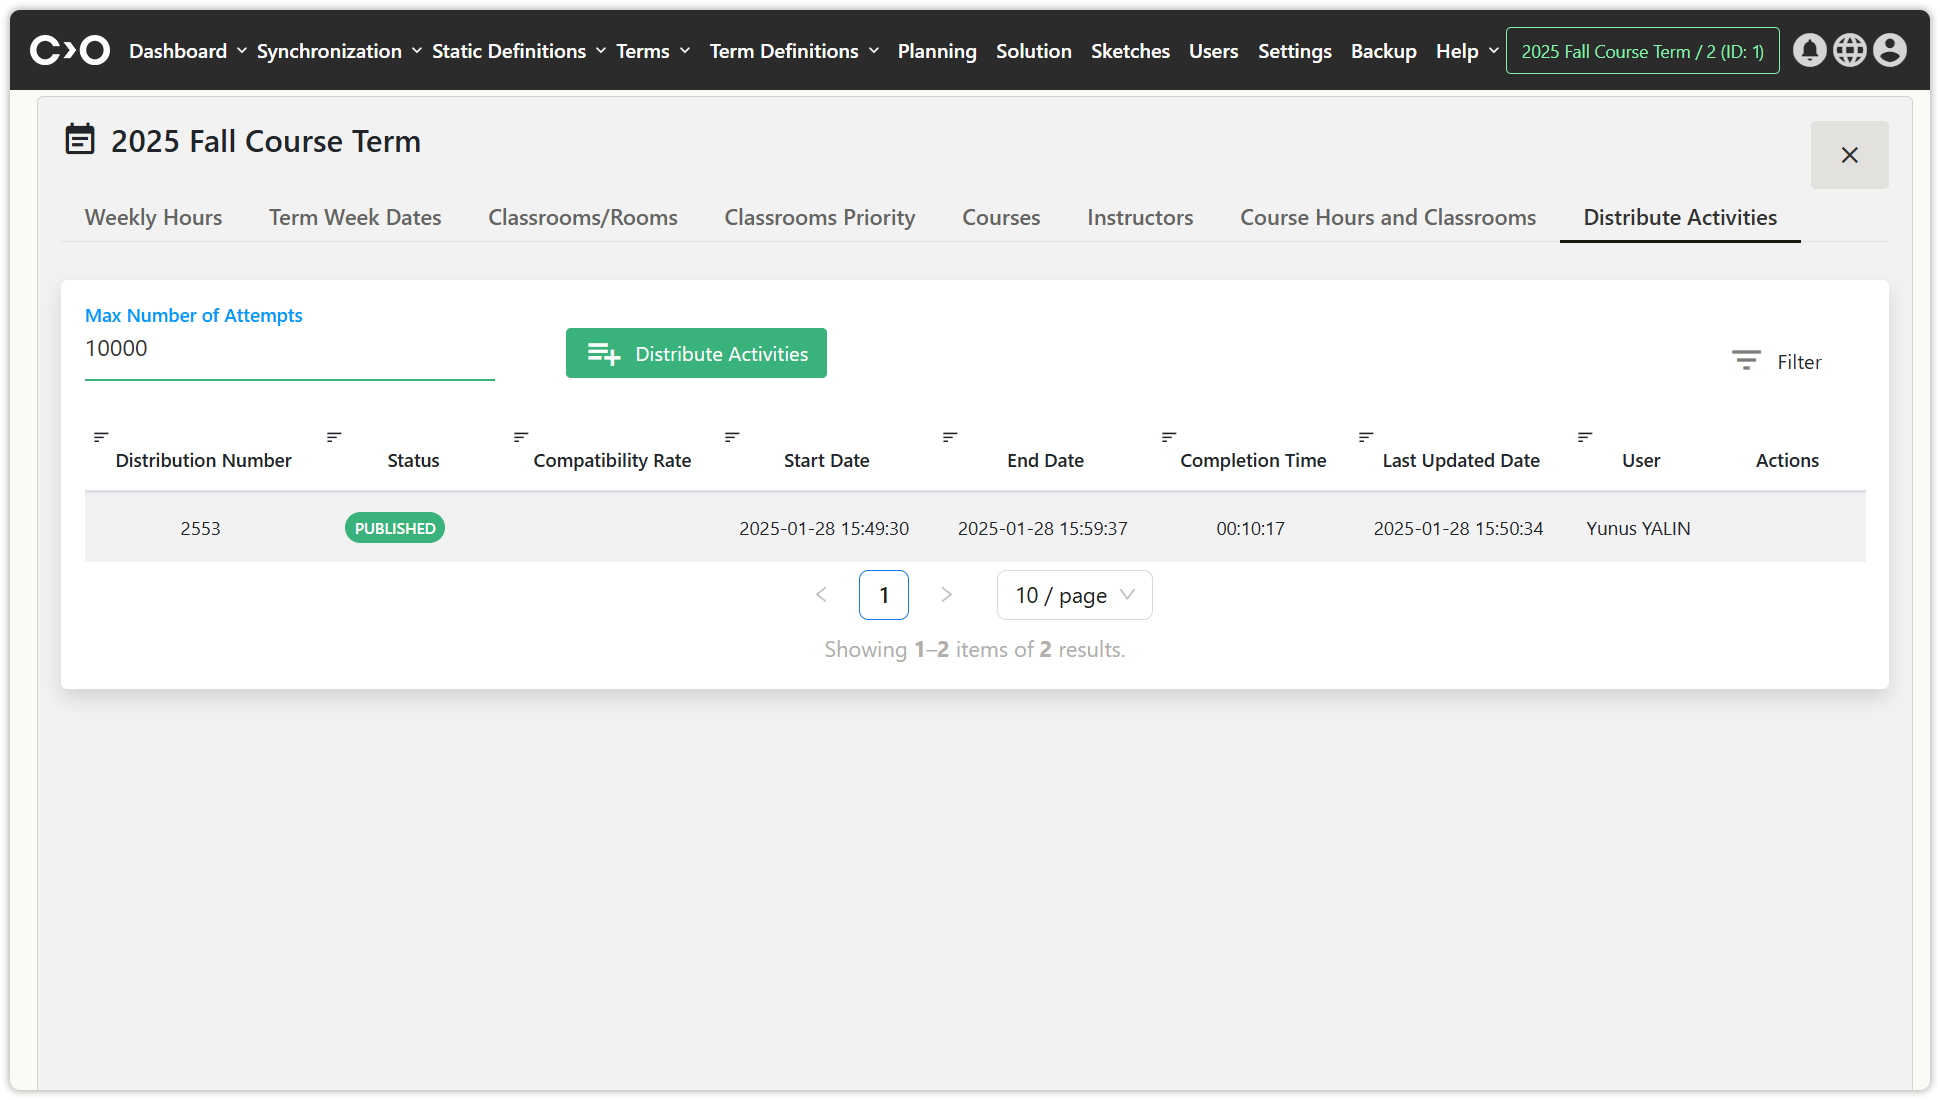Click the Max Number of Attempts field
Viewport: 1940px width, 1100px height.
click(x=289, y=349)
